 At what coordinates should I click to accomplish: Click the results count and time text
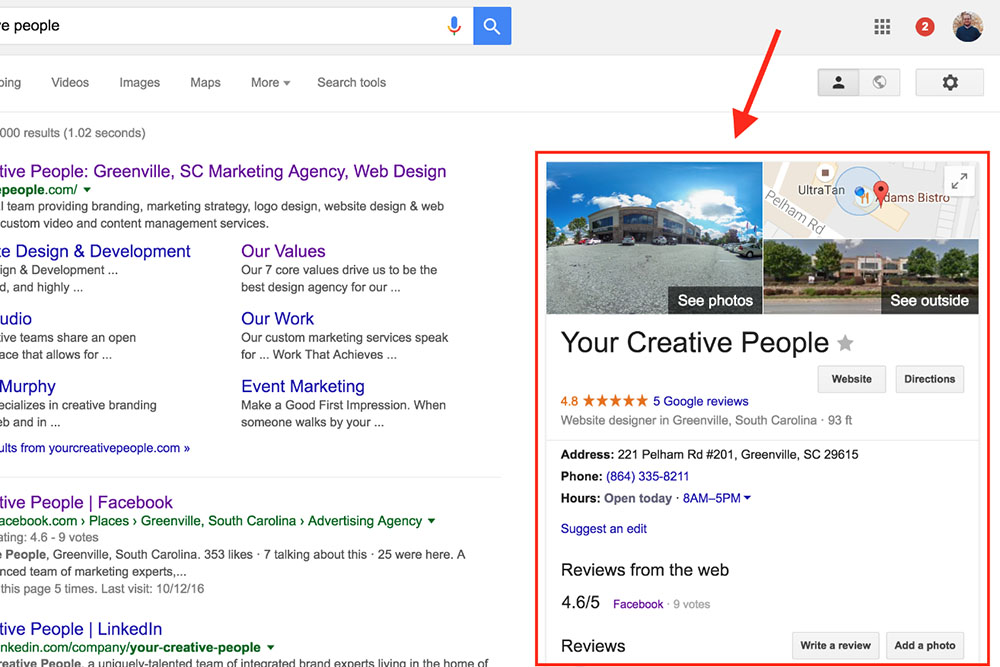(73, 133)
